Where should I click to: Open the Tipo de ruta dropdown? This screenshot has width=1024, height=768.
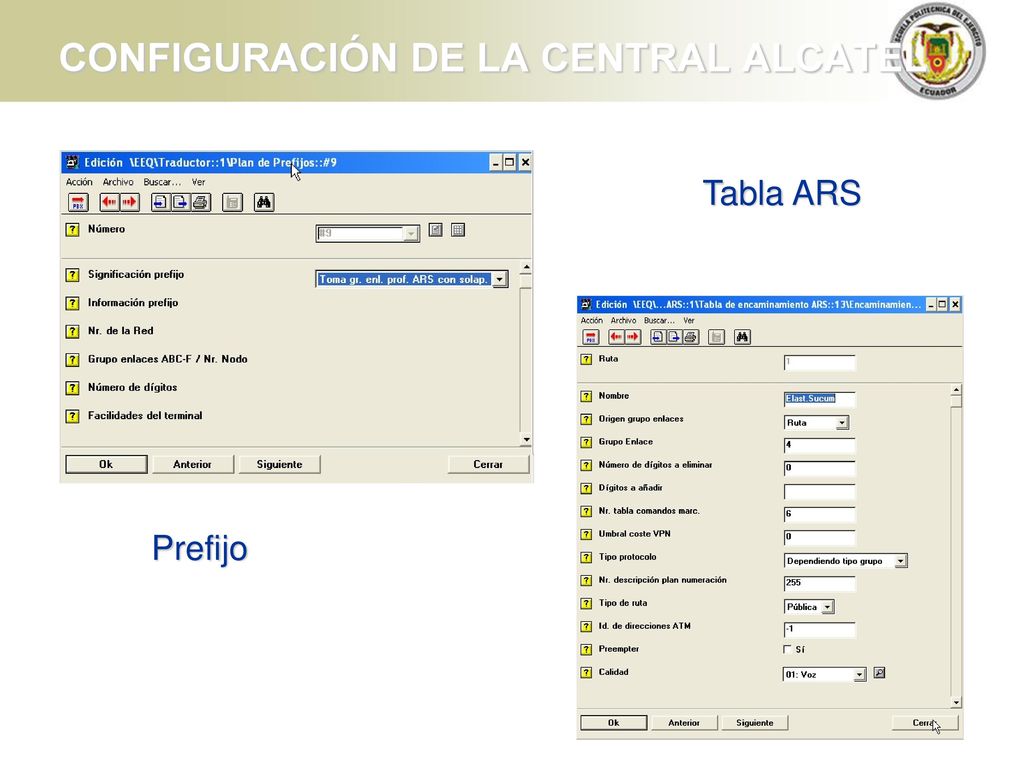pyautogui.click(x=827, y=607)
